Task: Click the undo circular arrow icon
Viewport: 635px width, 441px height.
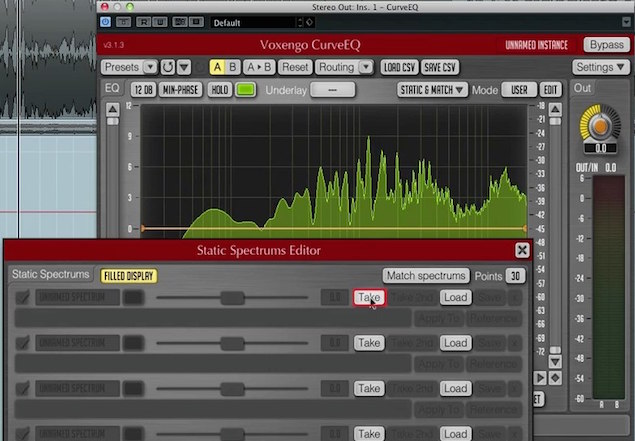Action: pos(168,67)
